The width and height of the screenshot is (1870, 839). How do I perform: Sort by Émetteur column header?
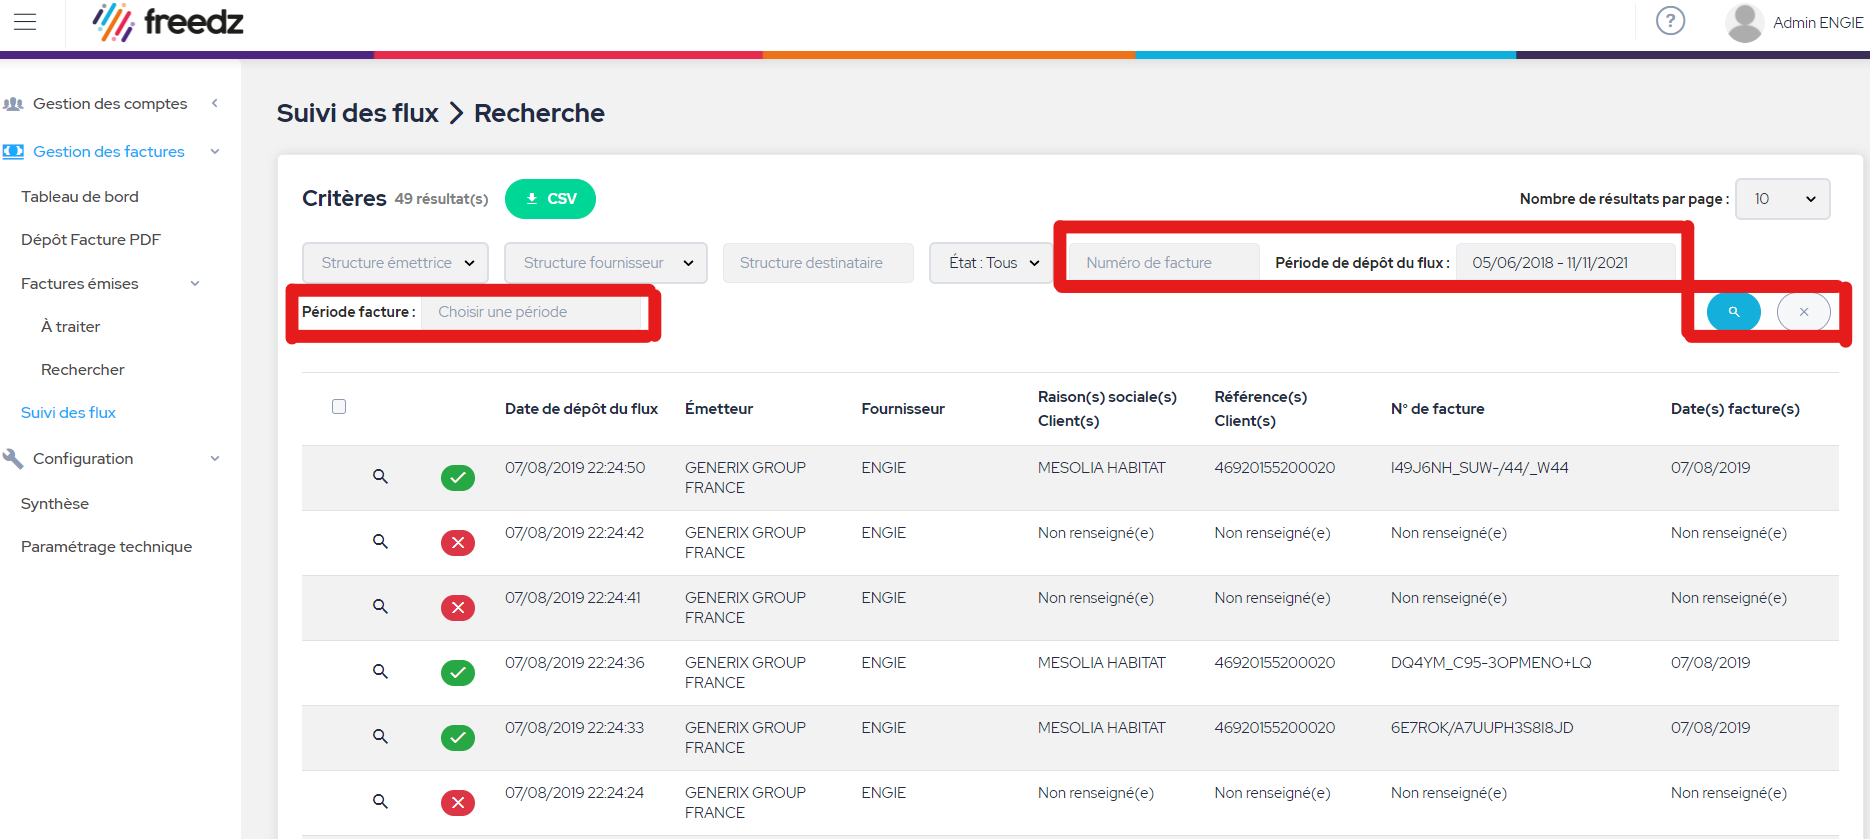coord(719,409)
